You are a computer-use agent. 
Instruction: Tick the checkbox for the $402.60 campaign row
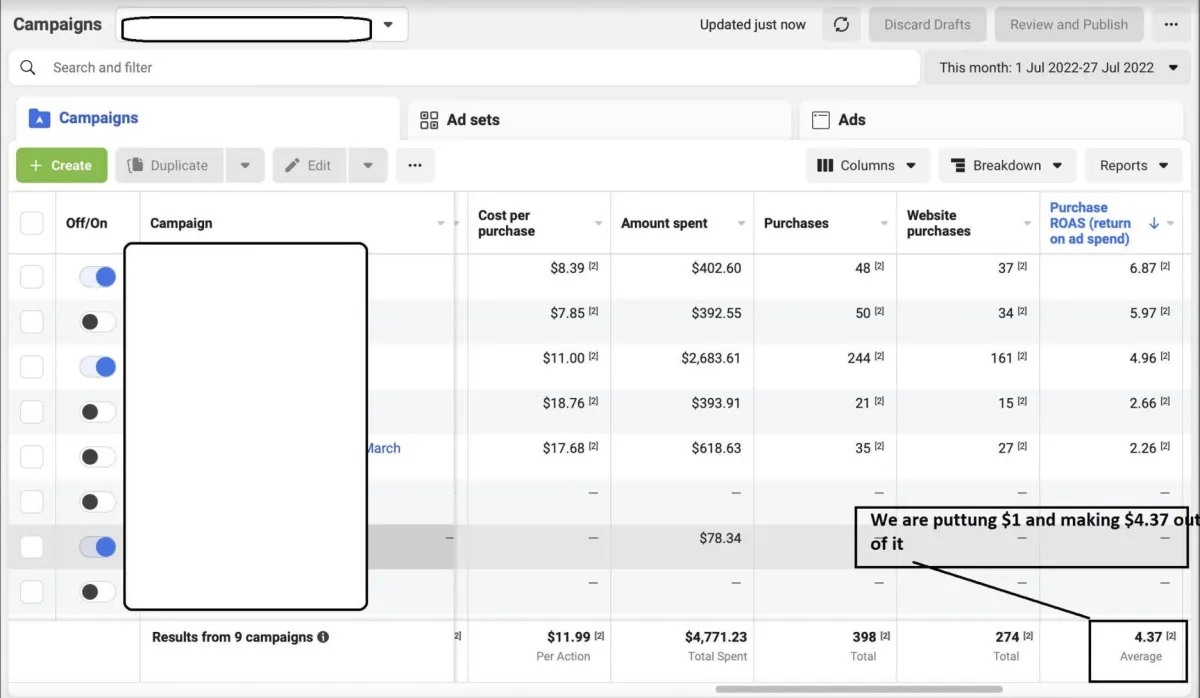pos(32,277)
